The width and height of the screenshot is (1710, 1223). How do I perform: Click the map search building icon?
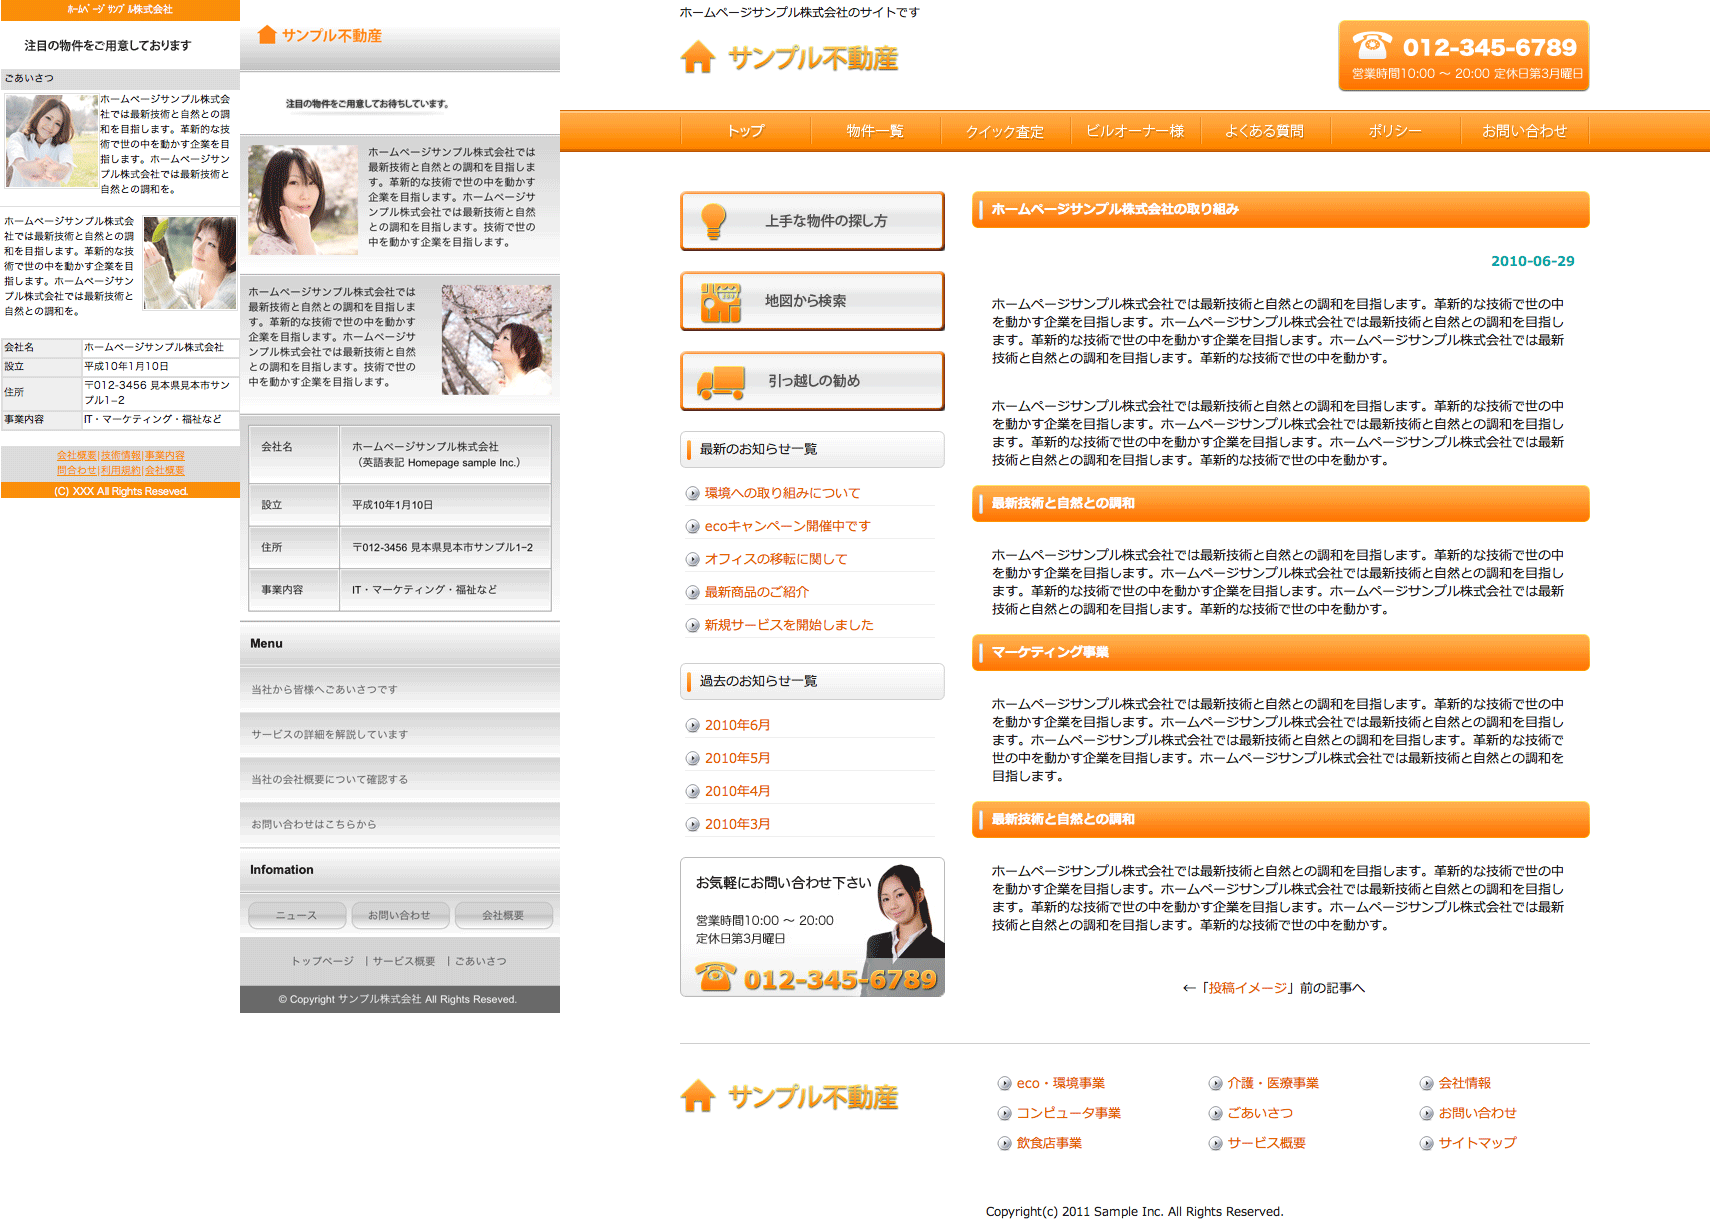720,302
